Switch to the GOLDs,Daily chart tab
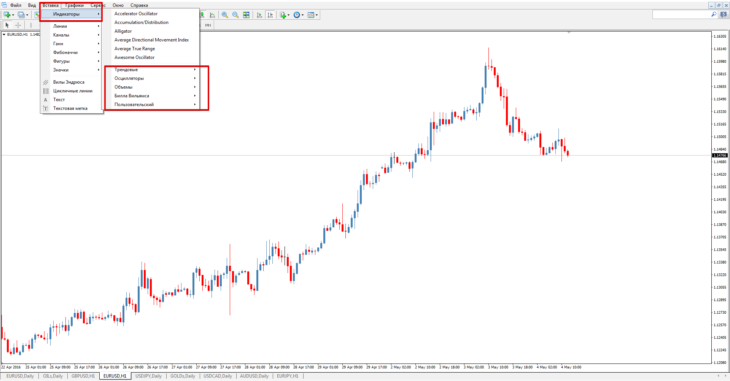Image resolution: width=730 pixels, height=381 pixels. [x=182, y=376]
